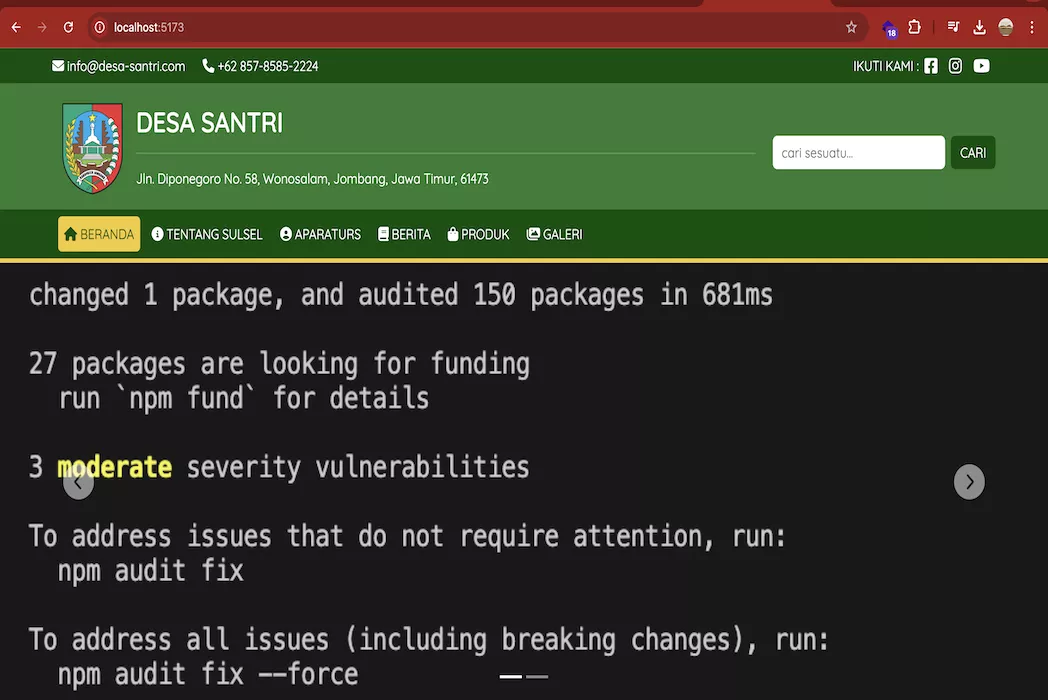The image size is (1048, 700).
Task: Open the APARATURS menu item
Action: 320,234
